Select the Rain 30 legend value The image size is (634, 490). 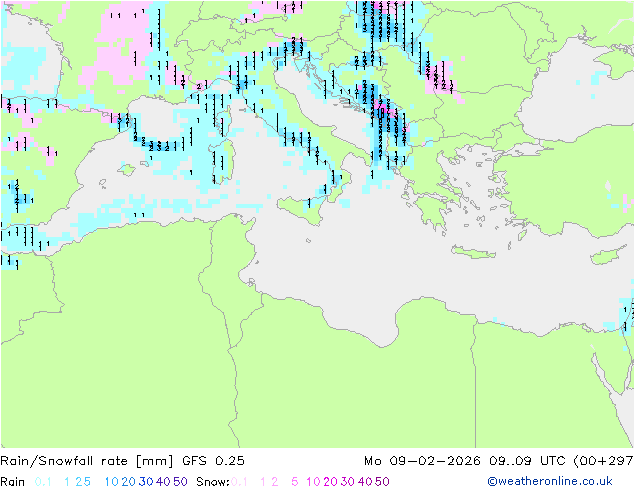point(146,482)
